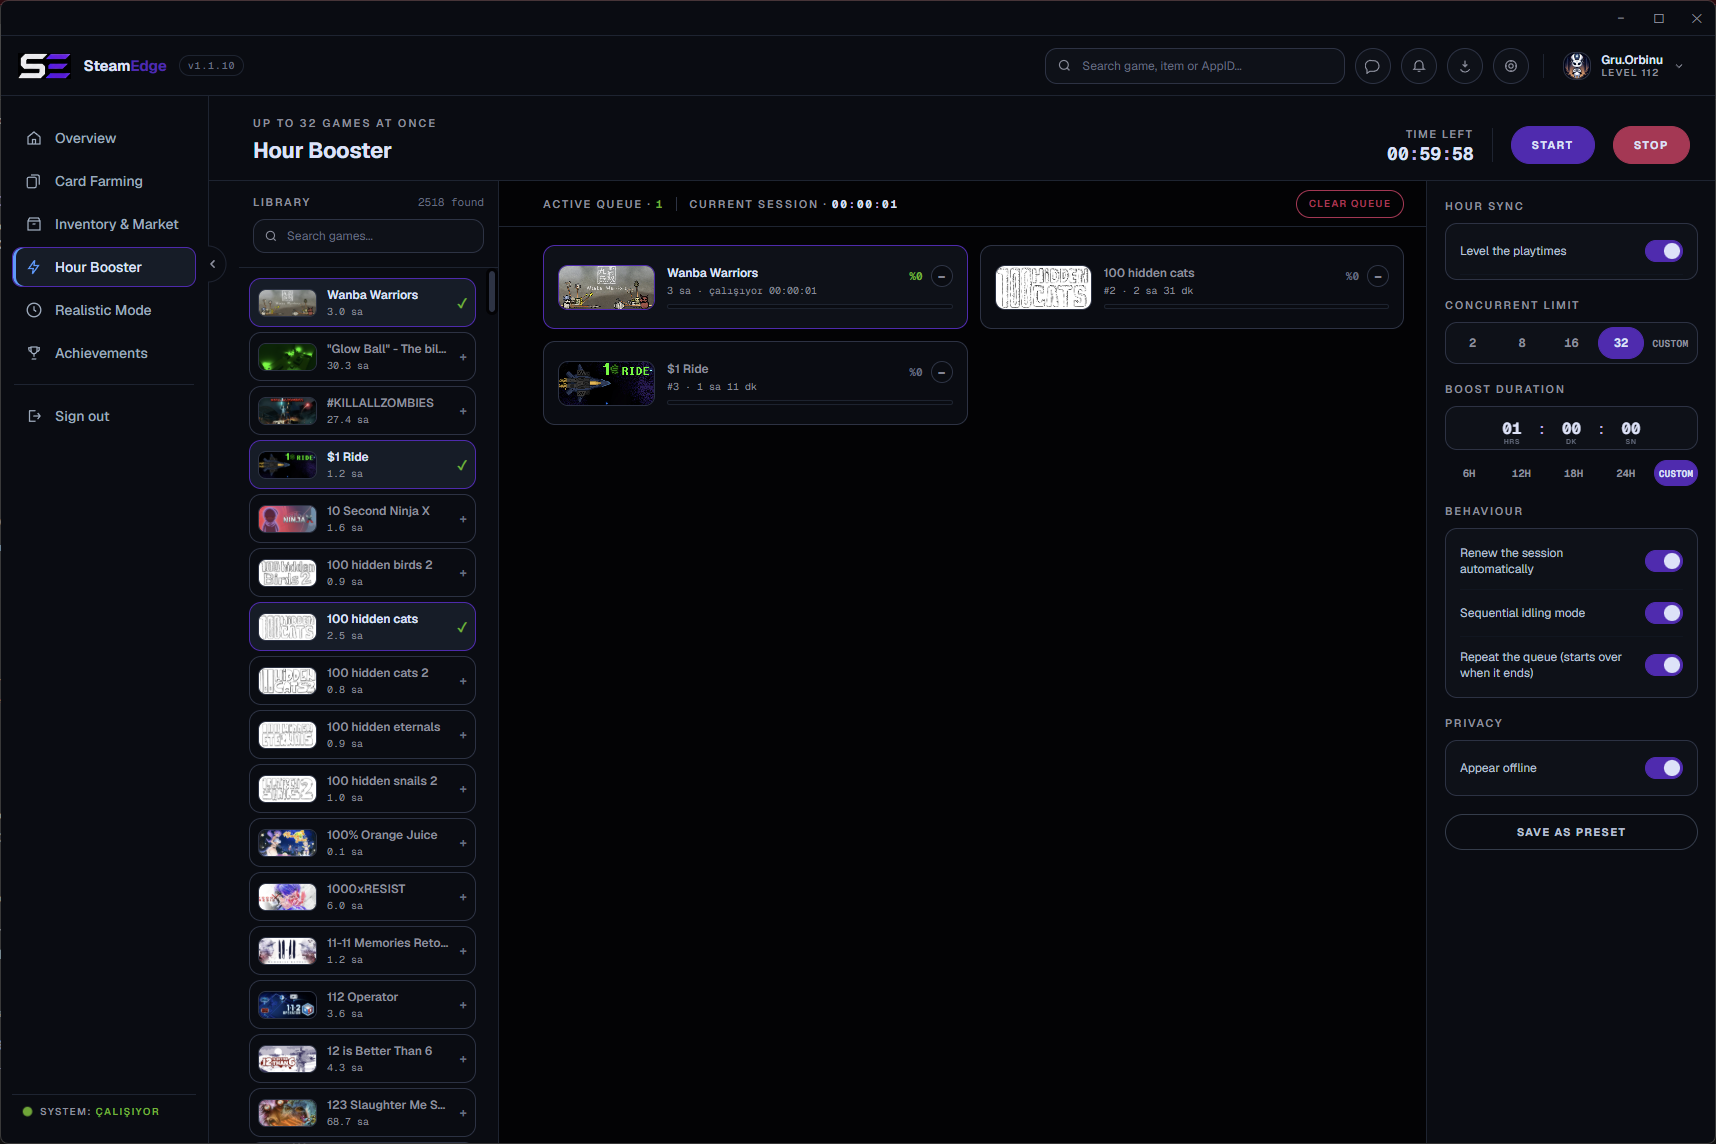This screenshot has width=1716, height=1144.
Task: Set boost duration to 24H
Action: [x=1626, y=474]
